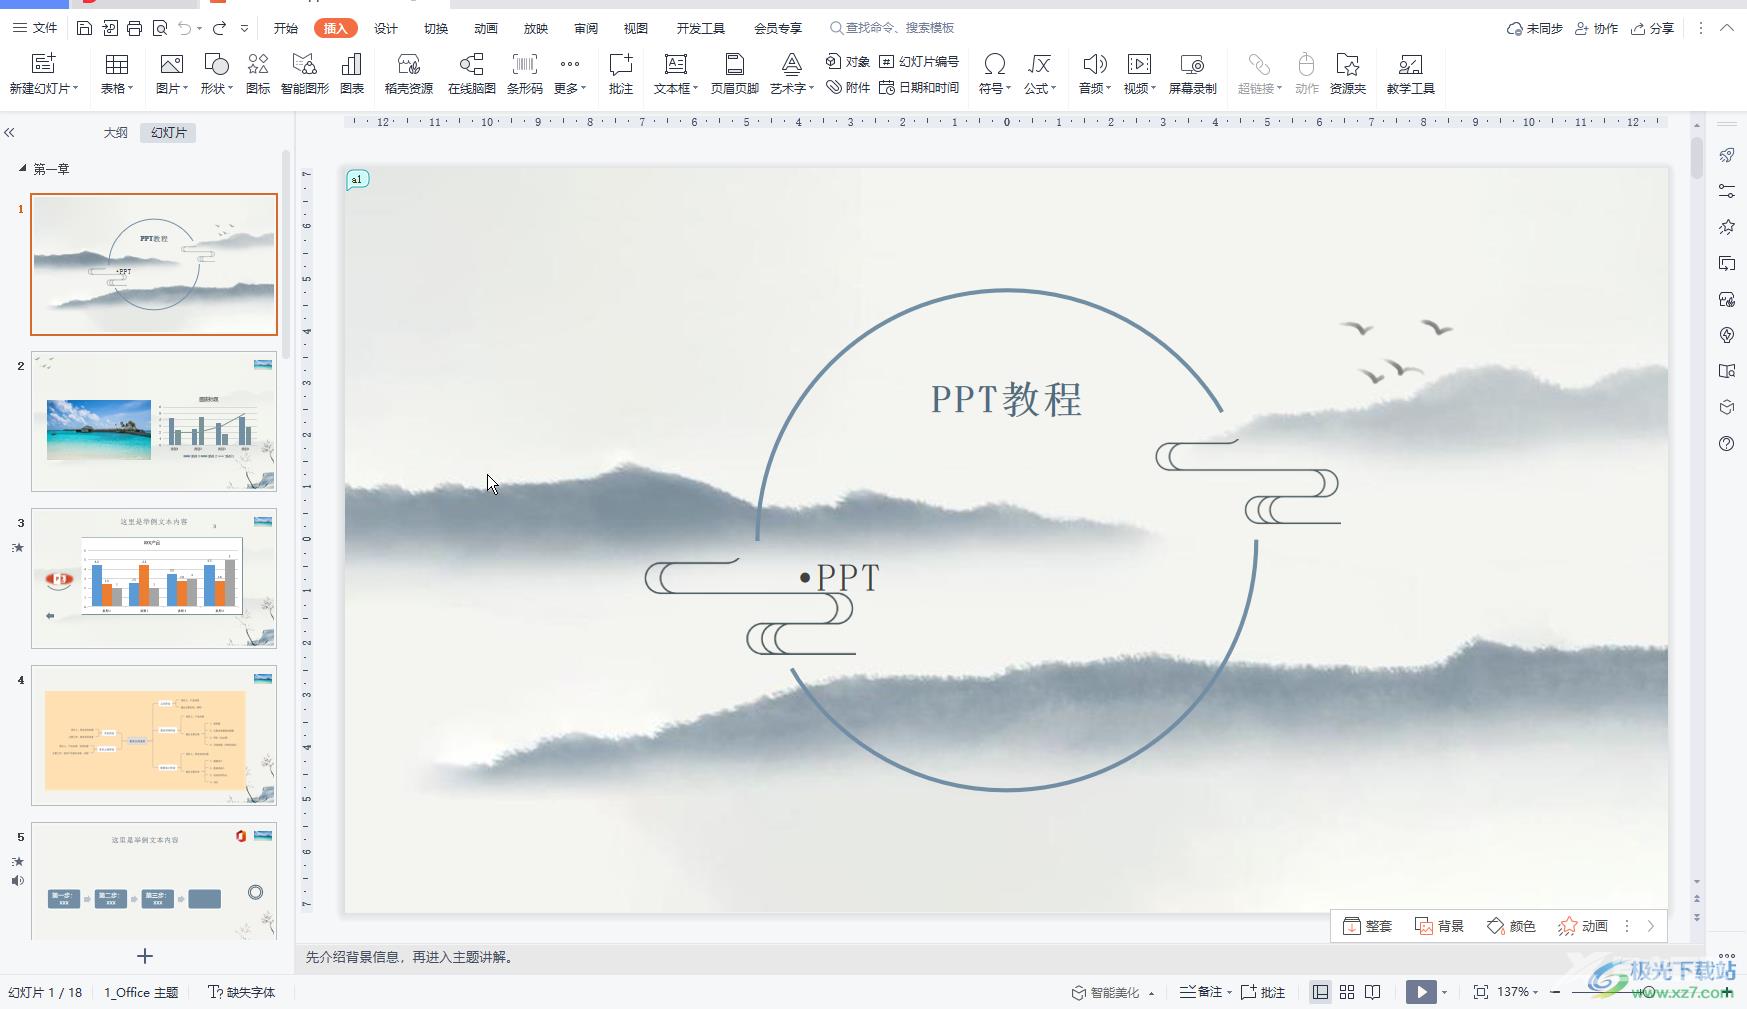Open the Outline (大纲) pane tab
Screen dimensions: 1747x1009
(x=116, y=132)
